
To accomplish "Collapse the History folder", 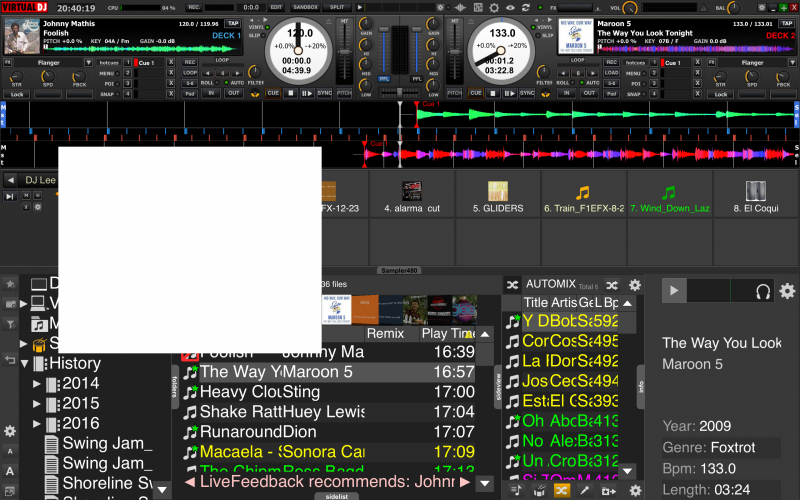I will 24,364.
